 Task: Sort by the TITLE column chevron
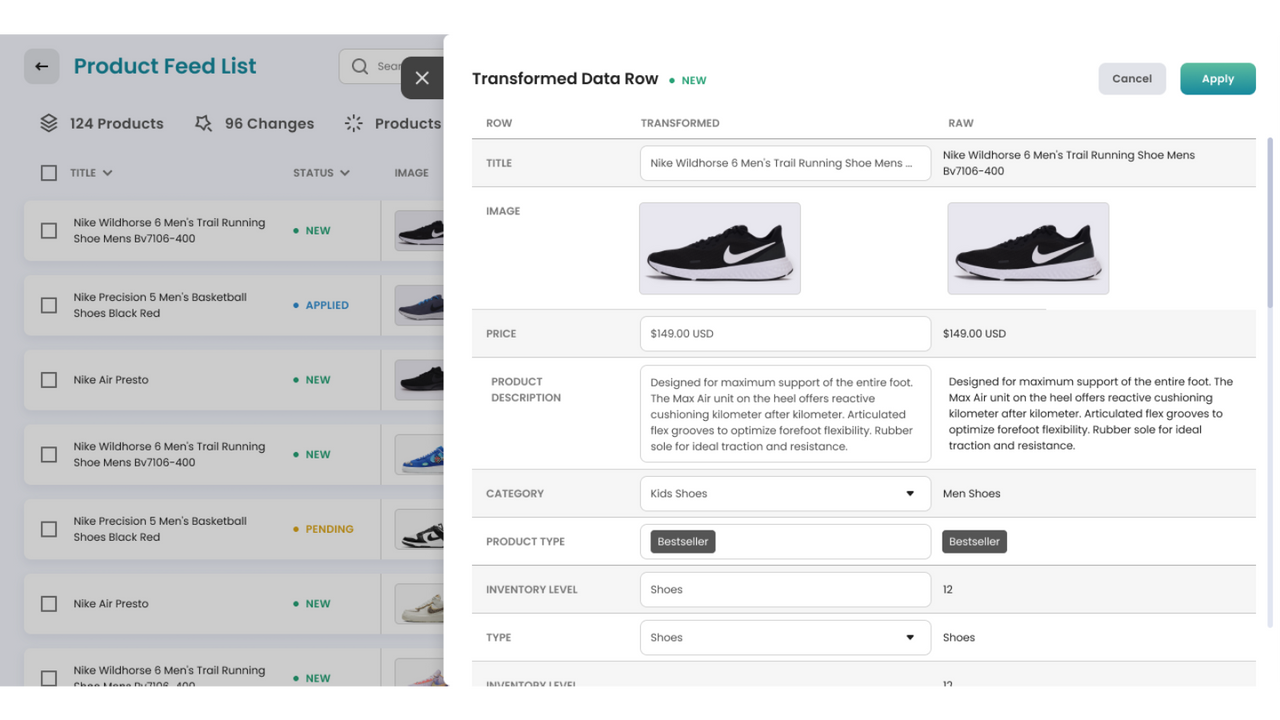107,173
